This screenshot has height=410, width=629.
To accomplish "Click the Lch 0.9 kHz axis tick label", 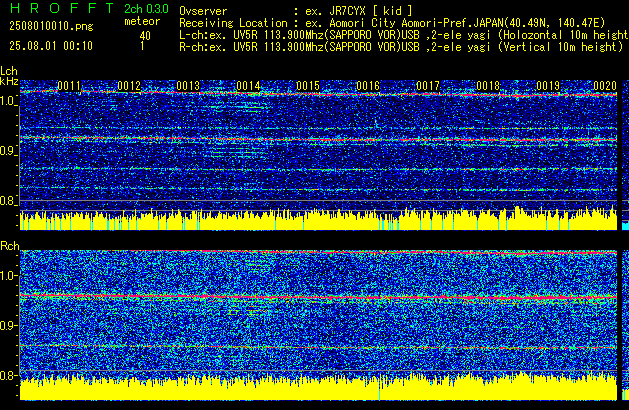I will click(8, 151).
